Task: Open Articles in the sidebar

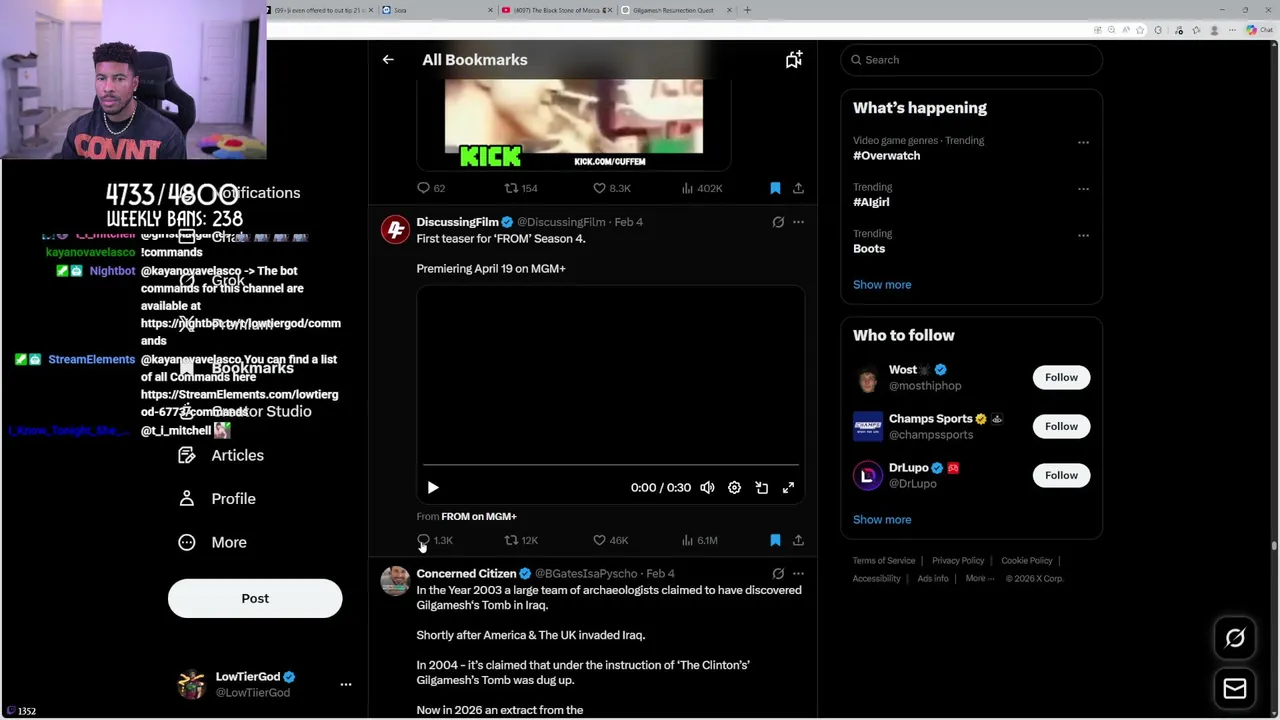Action: pyautogui.click(x=222, y=456)
